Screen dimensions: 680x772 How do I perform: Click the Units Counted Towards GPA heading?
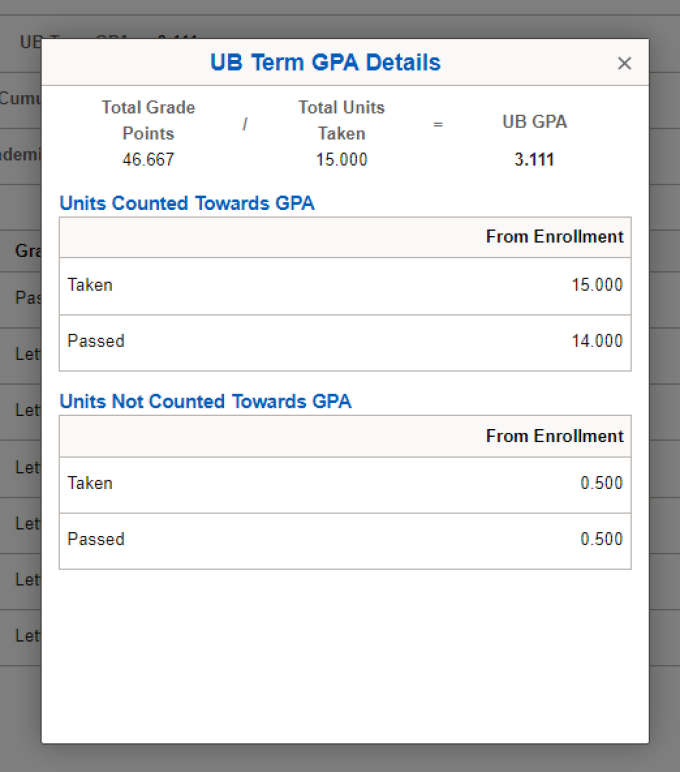pyautogui.click(x=187, y=203)
